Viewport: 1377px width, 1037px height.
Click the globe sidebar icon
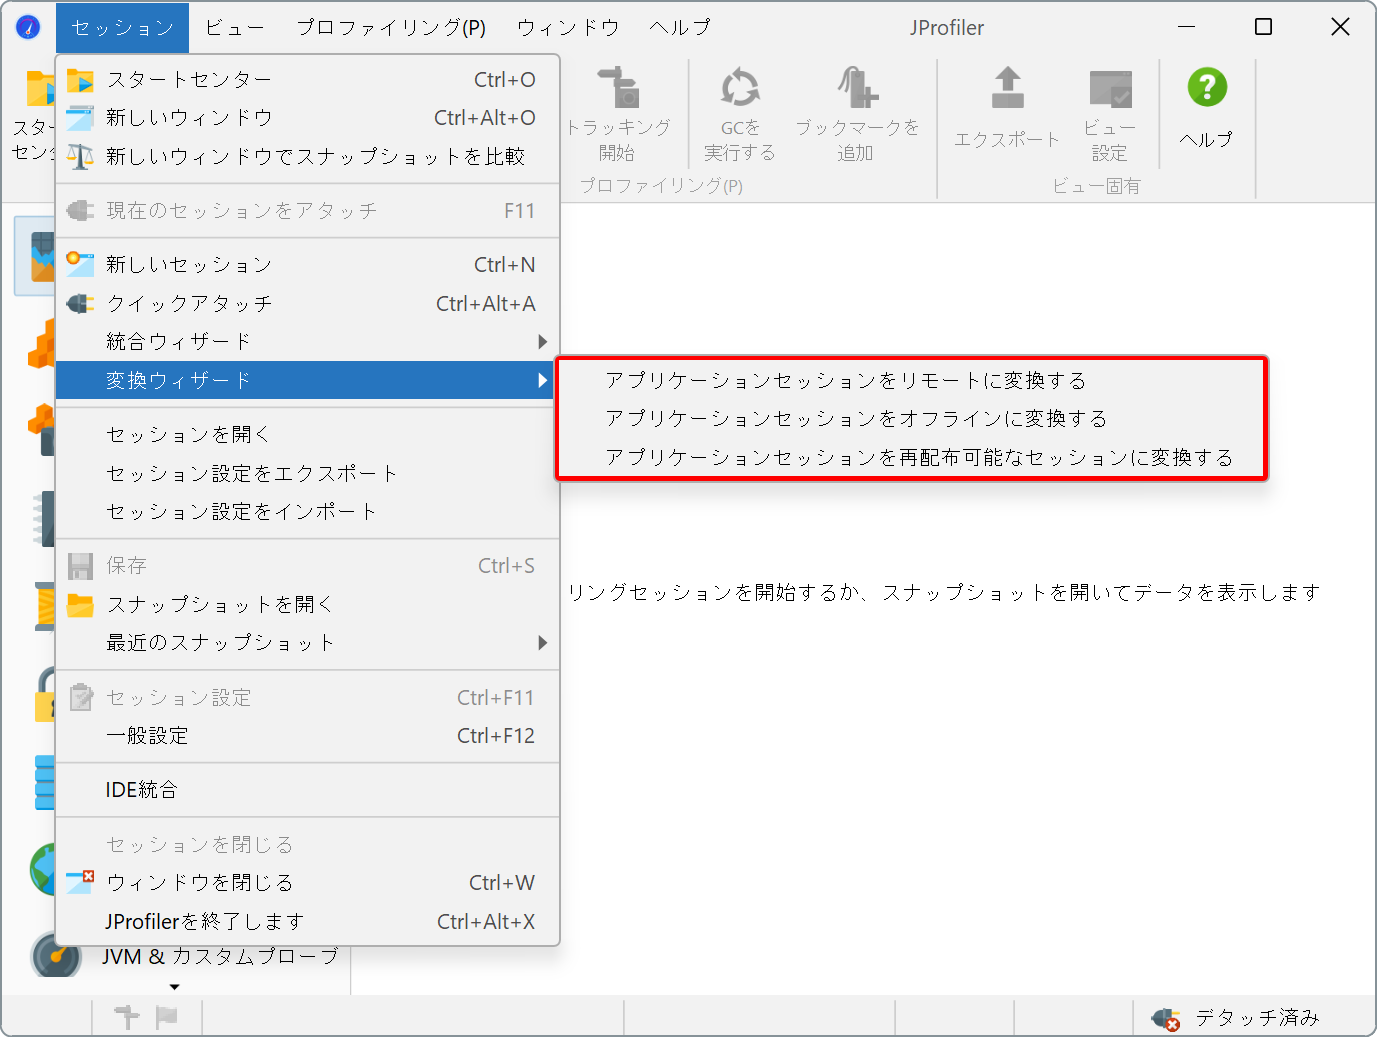[42, 869]
